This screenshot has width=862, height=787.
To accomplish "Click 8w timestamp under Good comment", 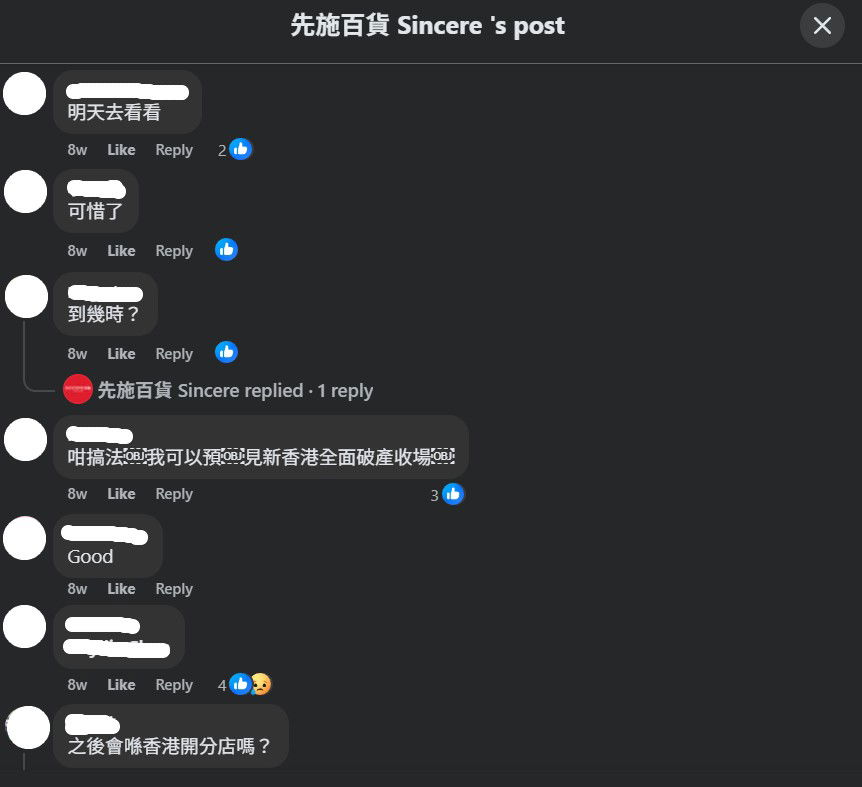I will click(x=77, y=589).
